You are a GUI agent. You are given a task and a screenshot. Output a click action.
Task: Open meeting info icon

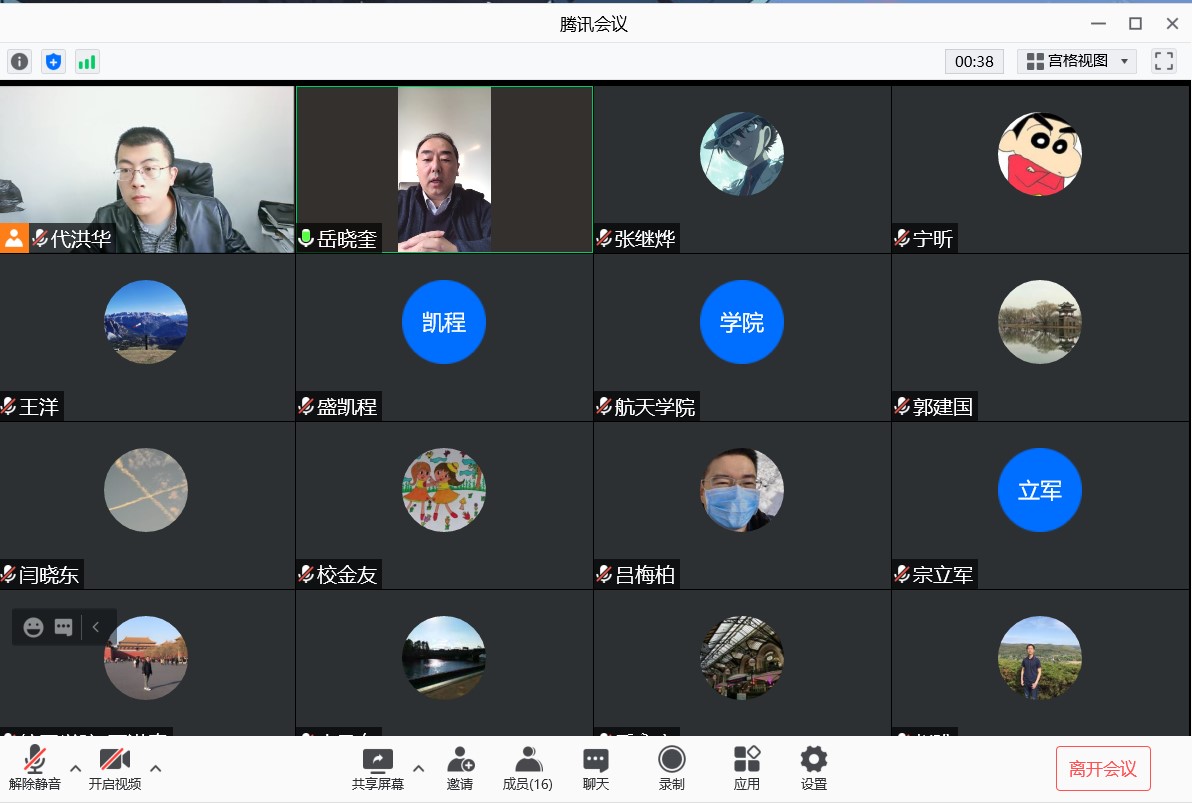(20, 62)
